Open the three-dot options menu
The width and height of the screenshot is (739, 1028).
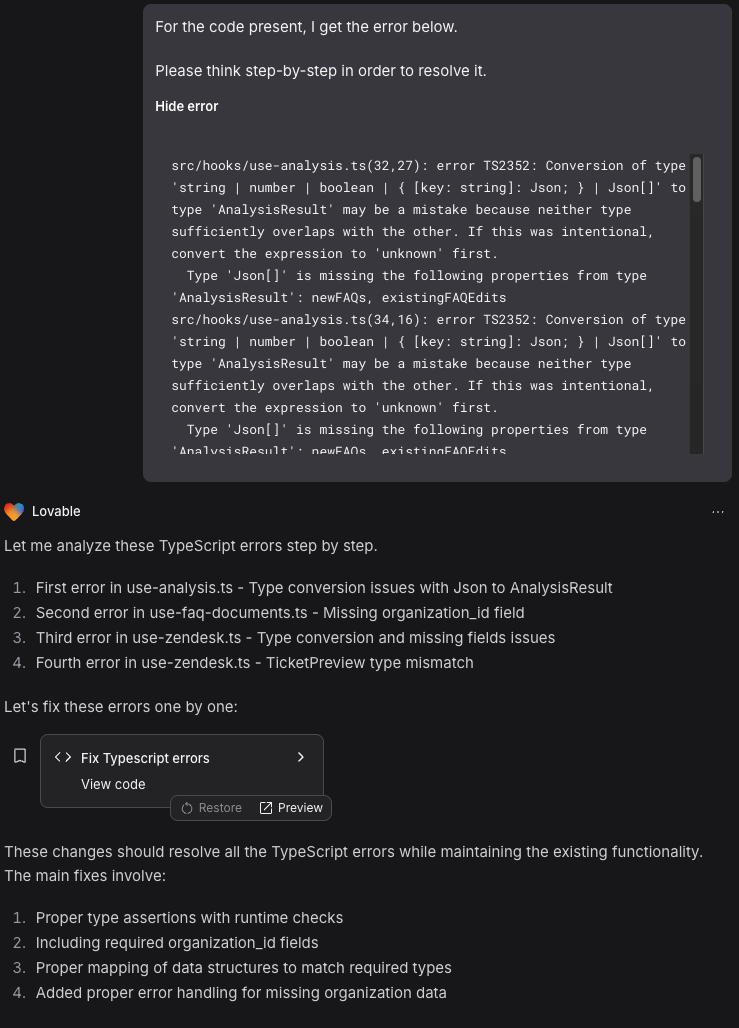(718, 511)
